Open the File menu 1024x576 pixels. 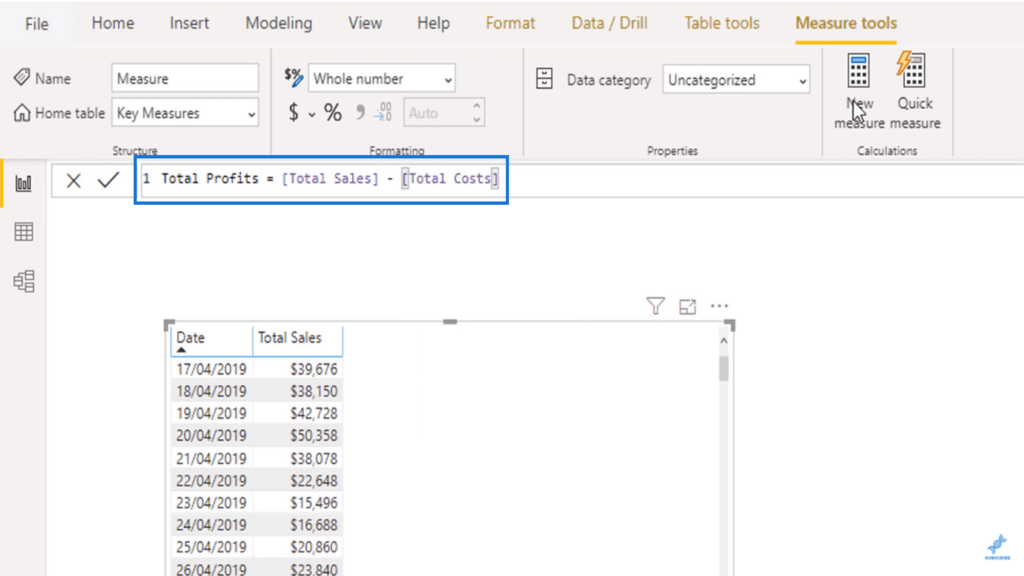pos(37,24)
